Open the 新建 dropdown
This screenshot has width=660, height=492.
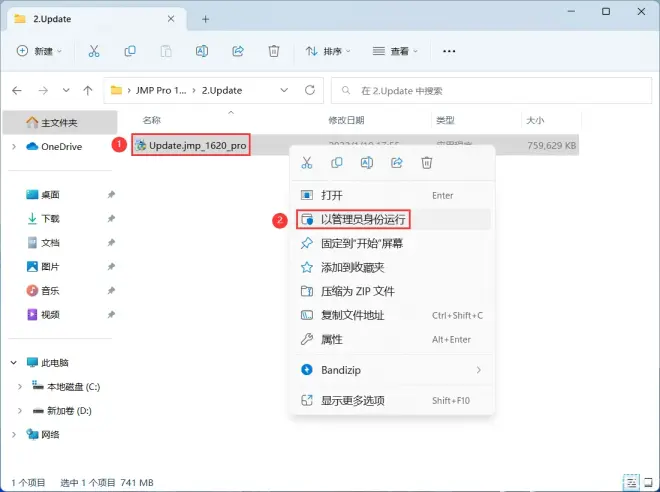point(39,51)
